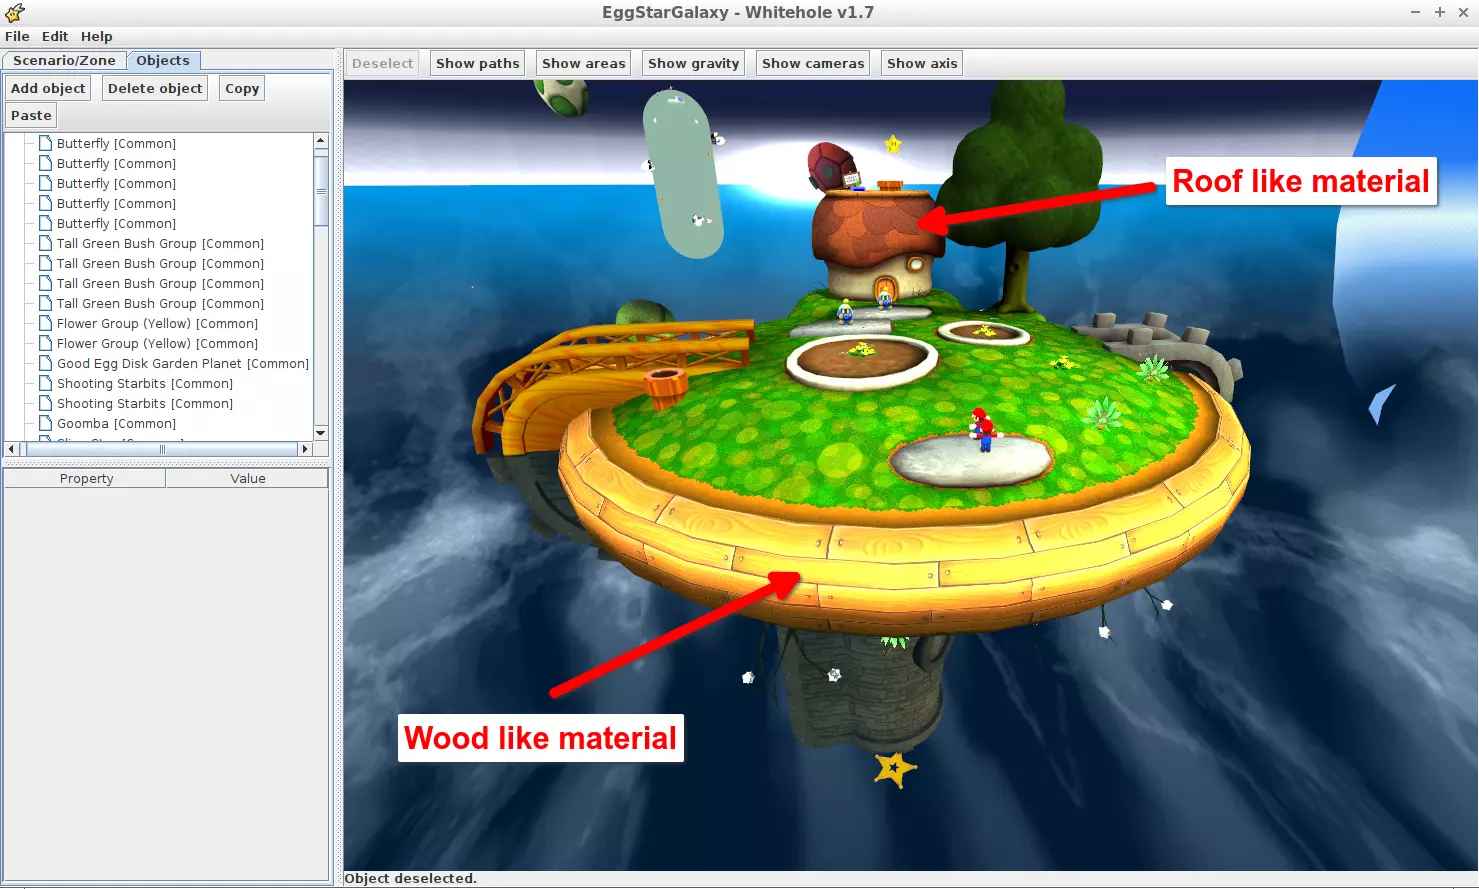This screenshot has width=1479, height=889.
Task: Toggle Show areas
Action: [583, 63]
